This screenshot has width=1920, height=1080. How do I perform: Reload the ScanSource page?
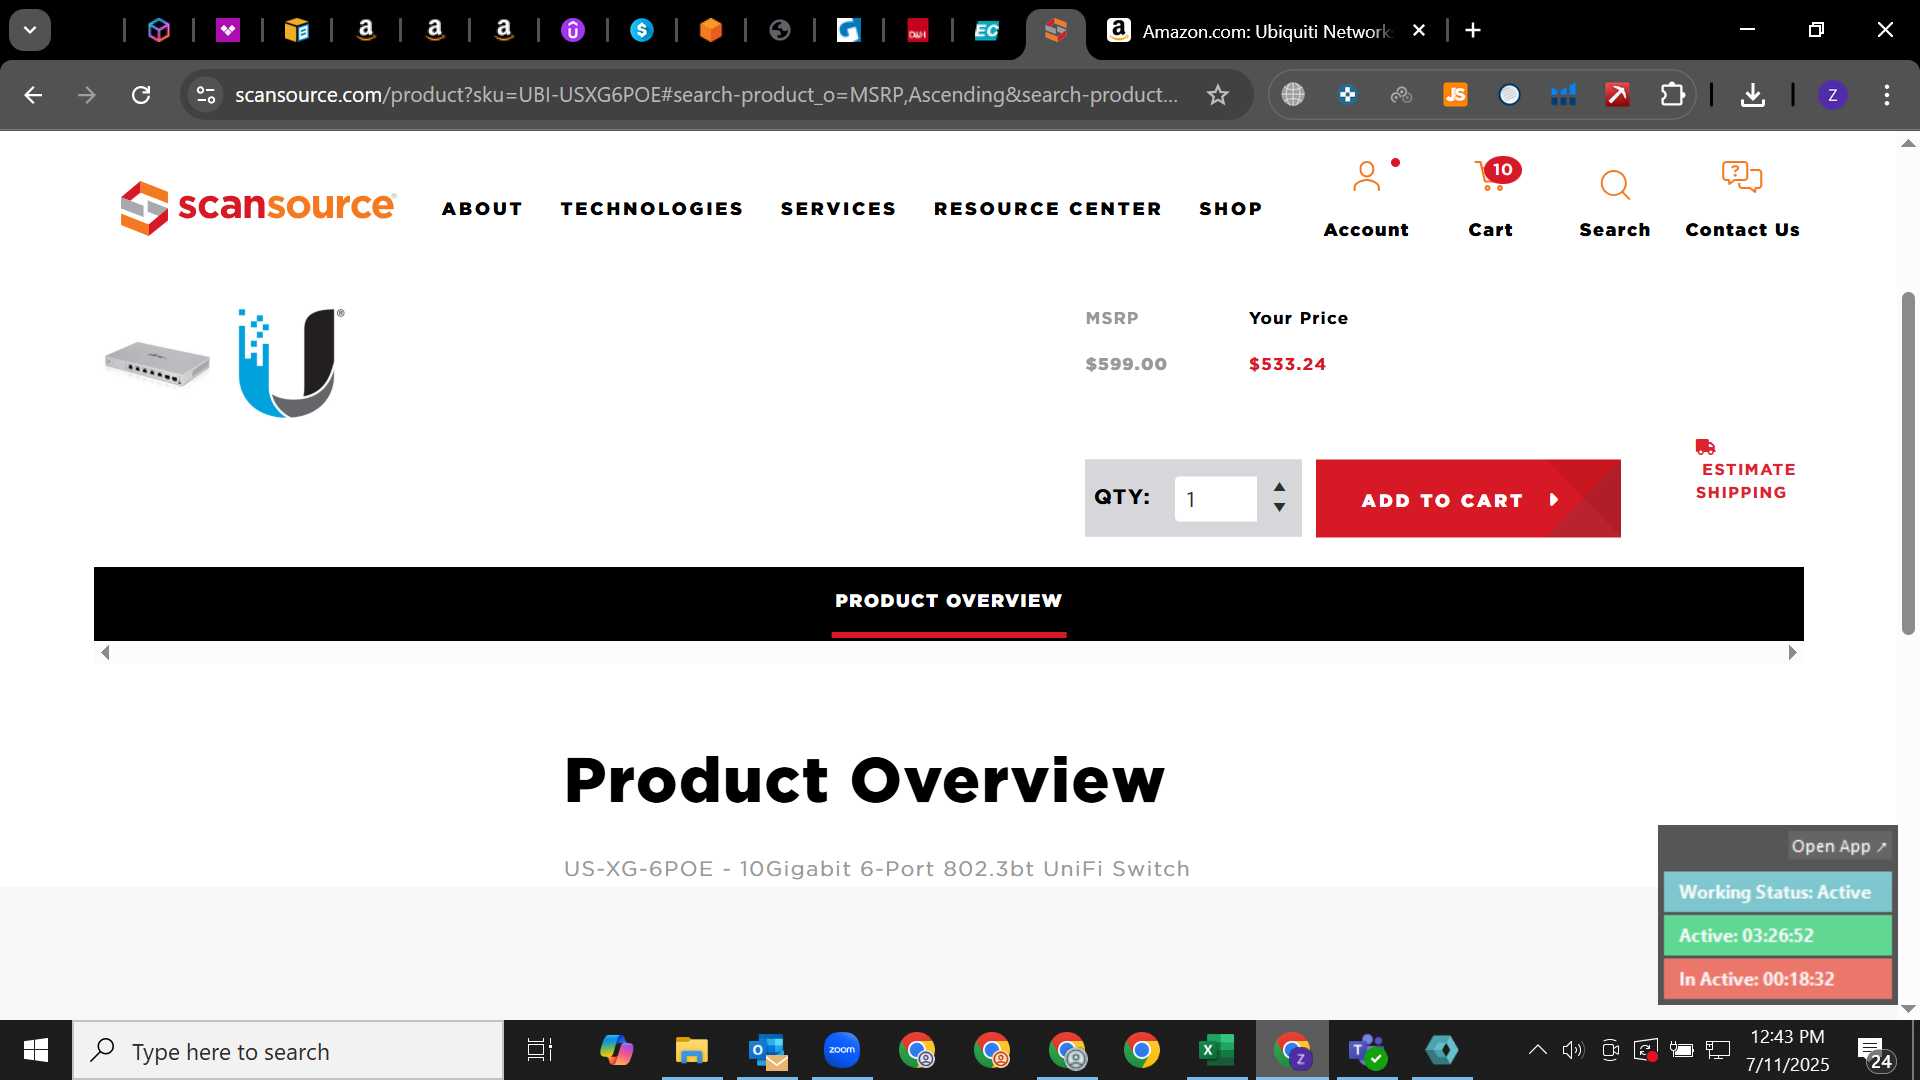click(x=141, y=95)
